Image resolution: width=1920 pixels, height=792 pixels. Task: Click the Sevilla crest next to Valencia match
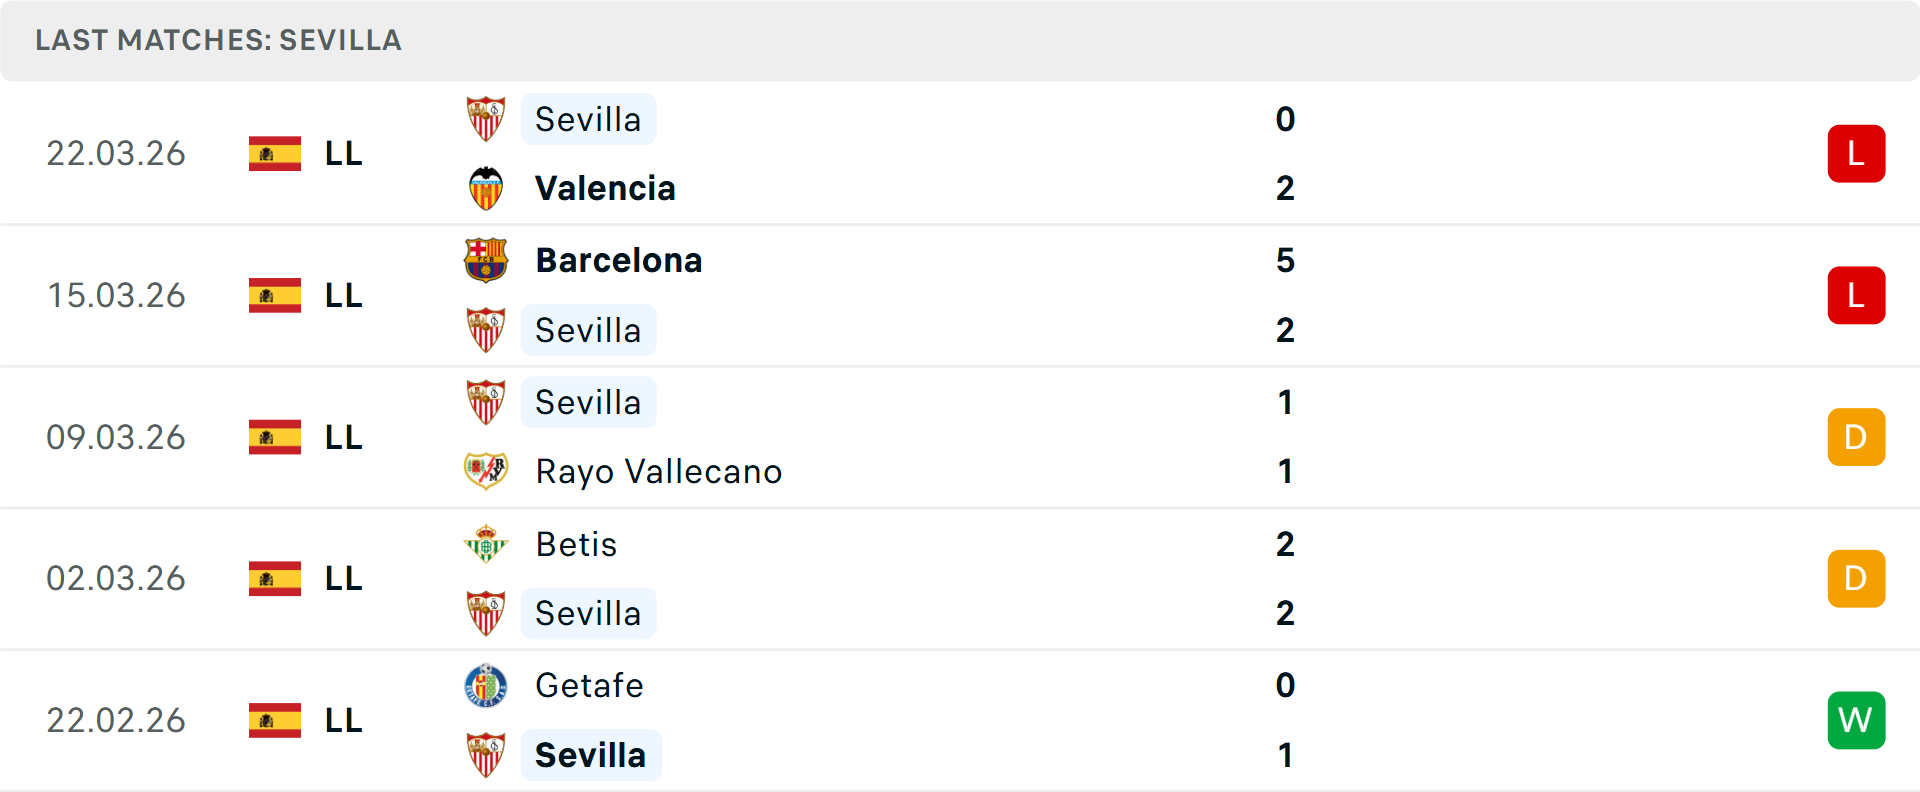click(x=487, y=119)
